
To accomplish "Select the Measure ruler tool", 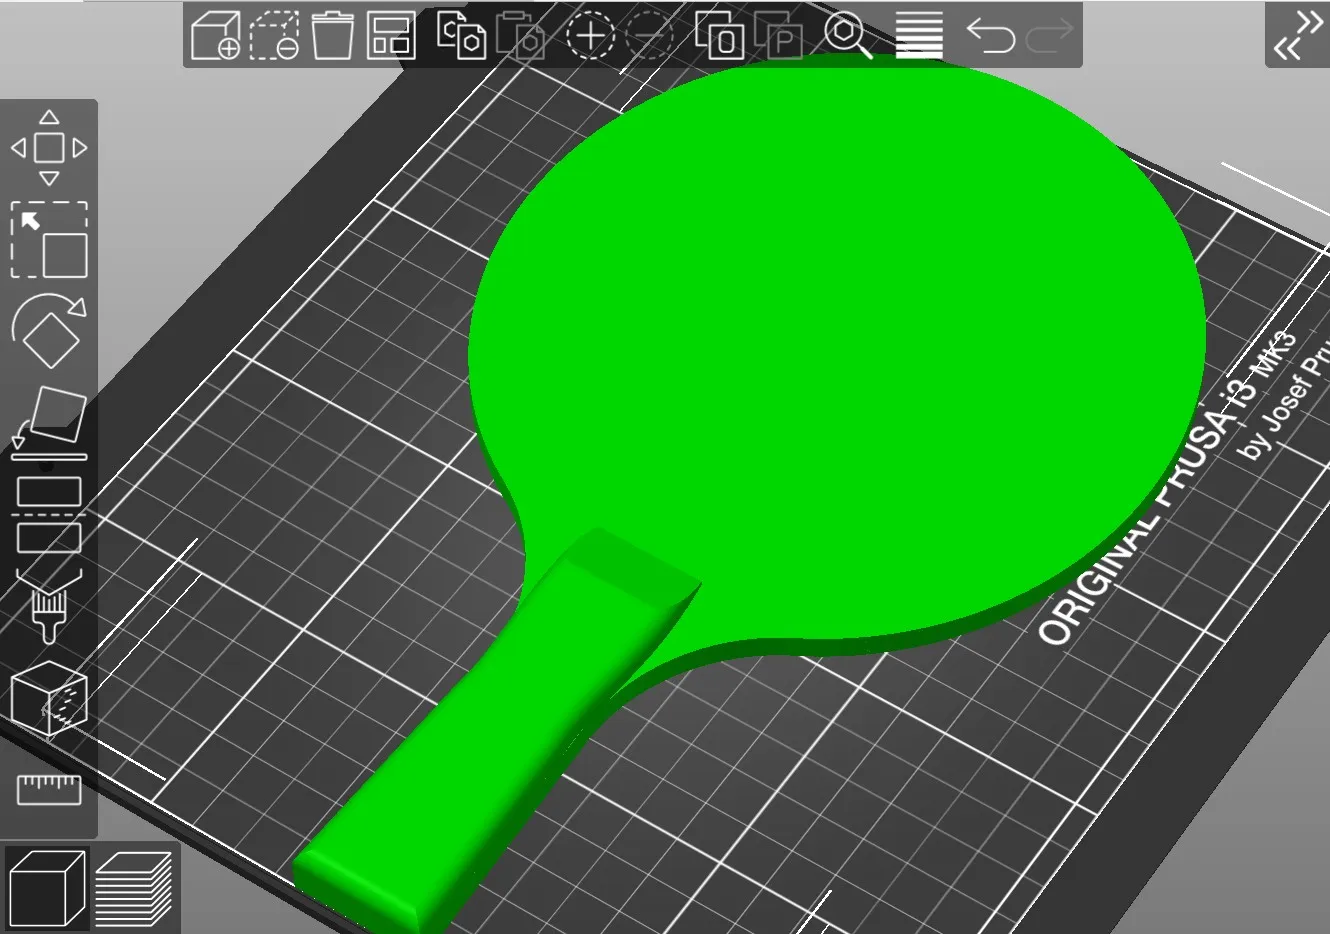I will tap(49, 790).
